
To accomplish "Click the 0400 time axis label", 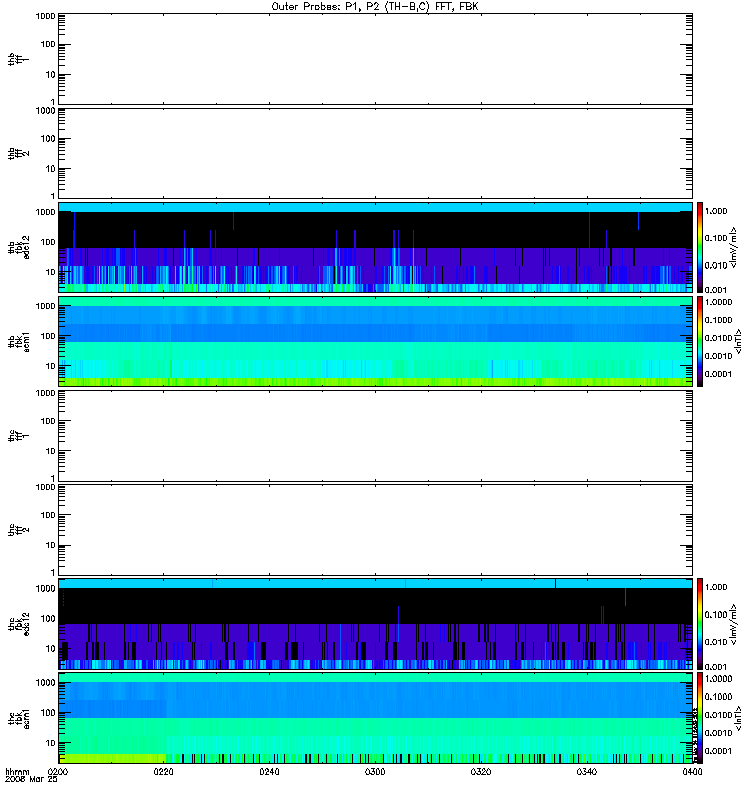I will pyautogui.click(x=692, y=772).
